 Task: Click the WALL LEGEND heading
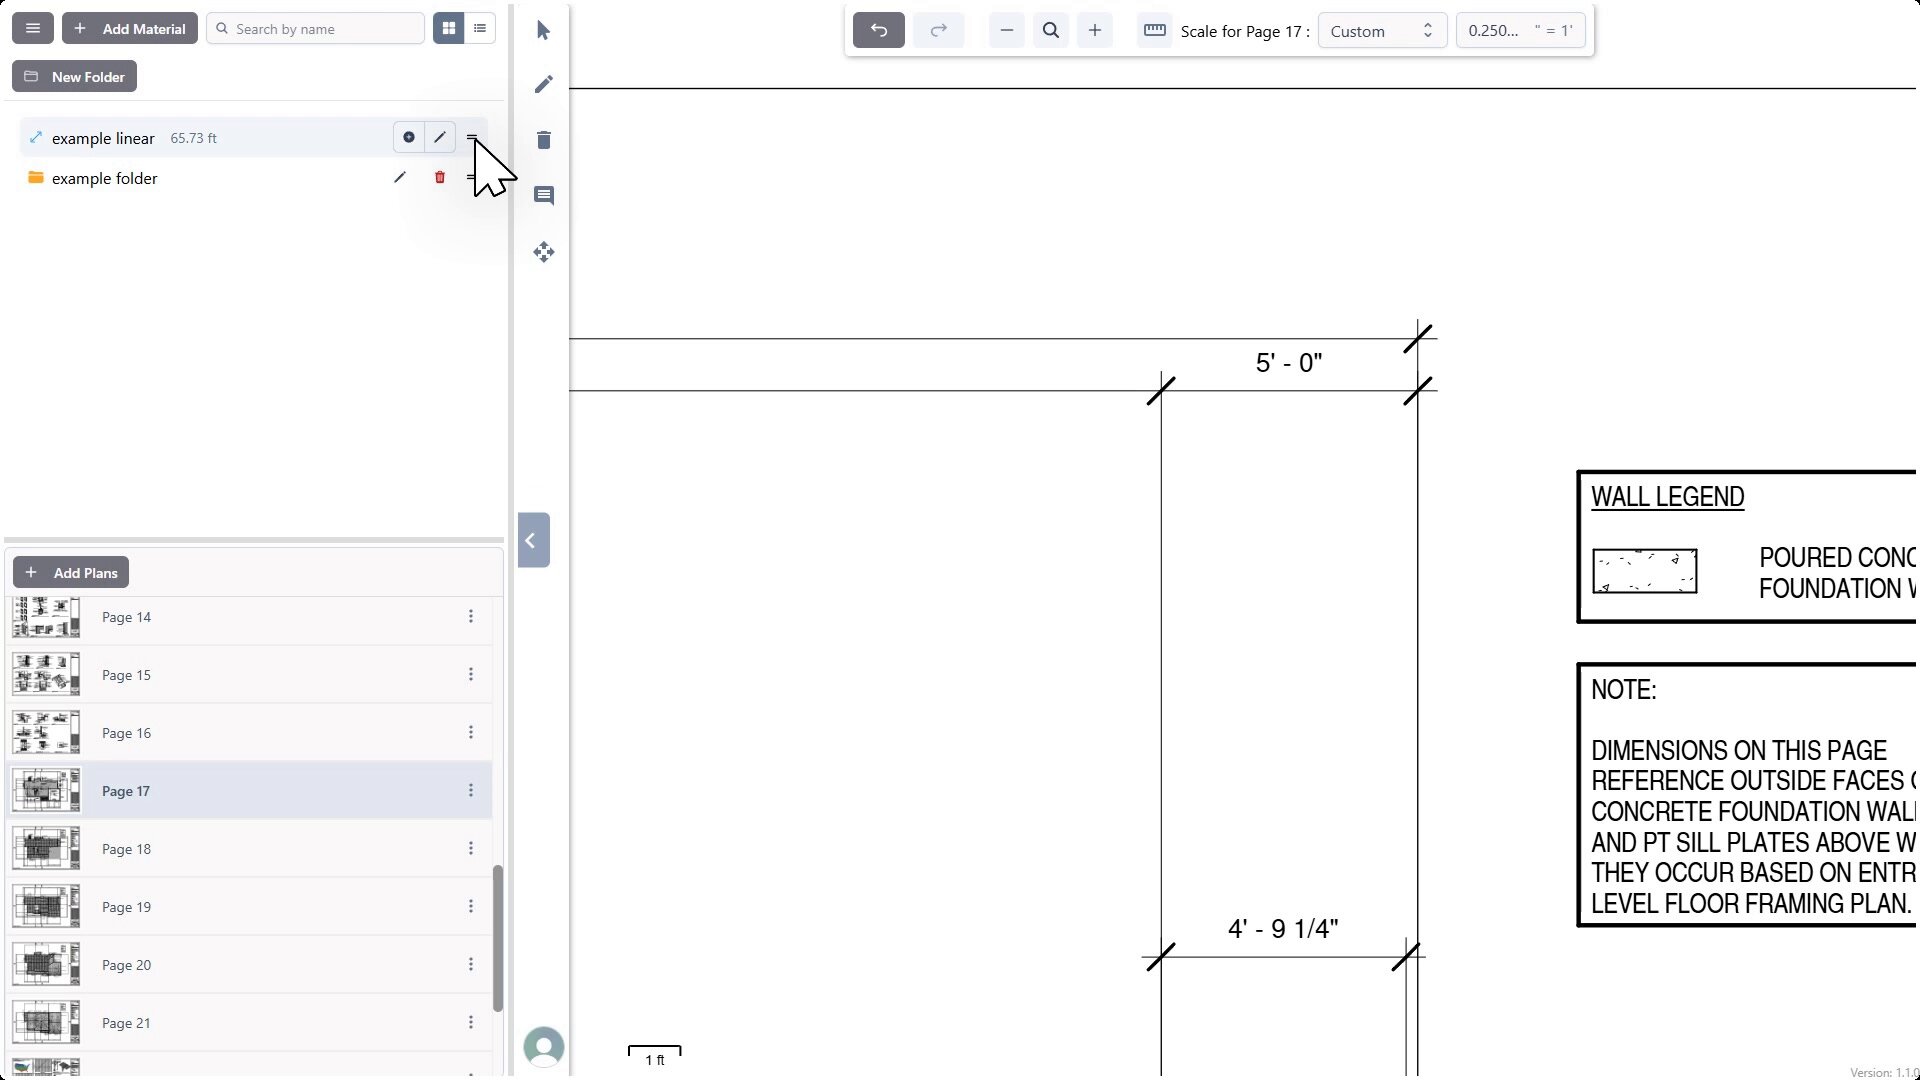point(1668,497)
